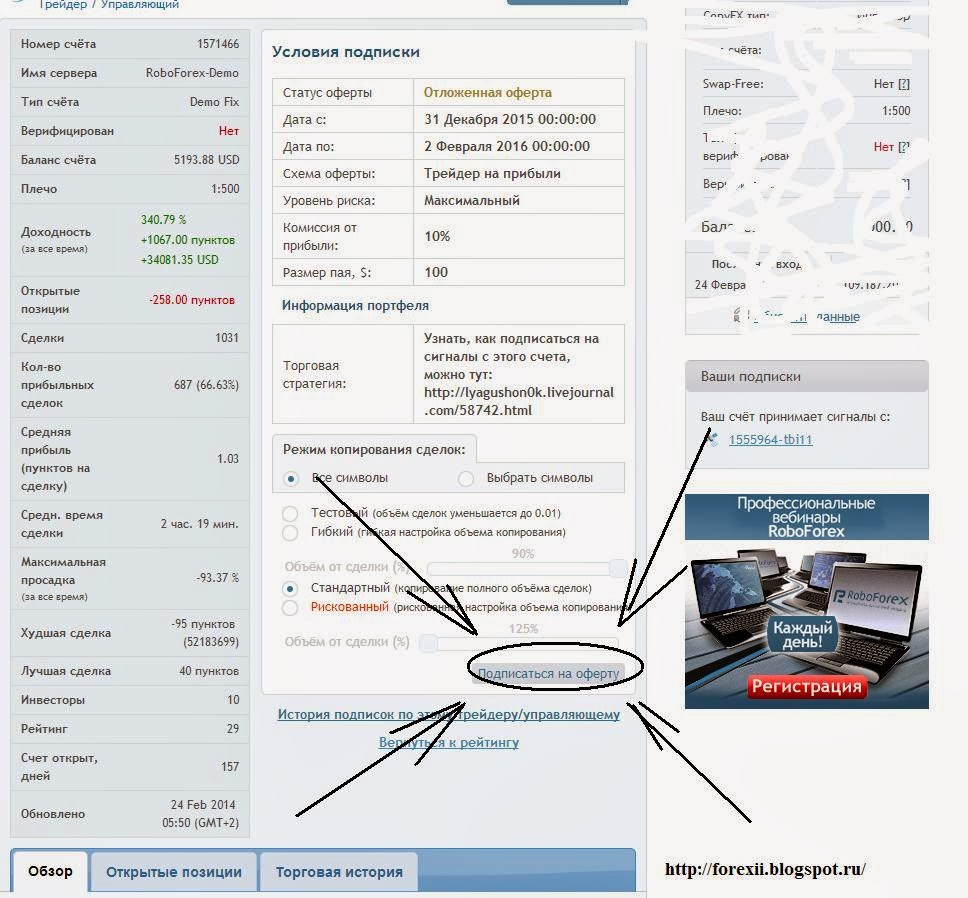The width and height of the screenshot is (968, 898).
Task: Open subscription account link 1555964-tbi11
Action: coord(770,439)
